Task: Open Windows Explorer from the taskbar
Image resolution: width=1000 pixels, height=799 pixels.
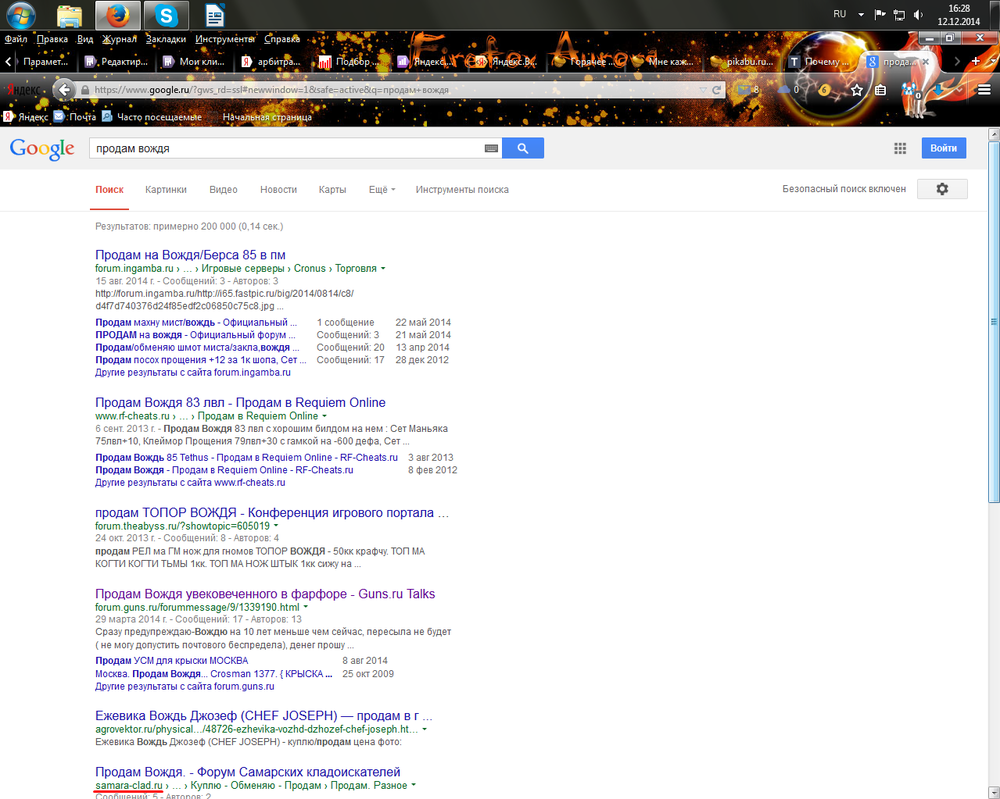Action: coord(69,15)
